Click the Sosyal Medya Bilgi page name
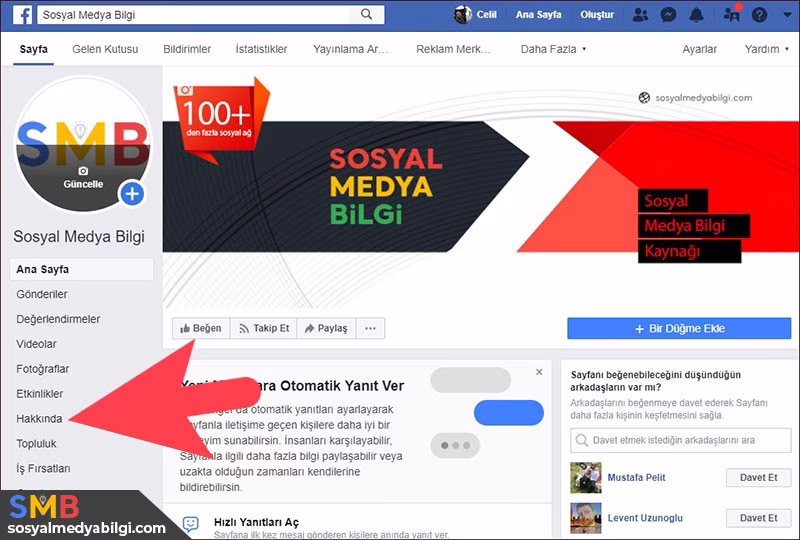This screenshot has width=800, height=540. 79,237
